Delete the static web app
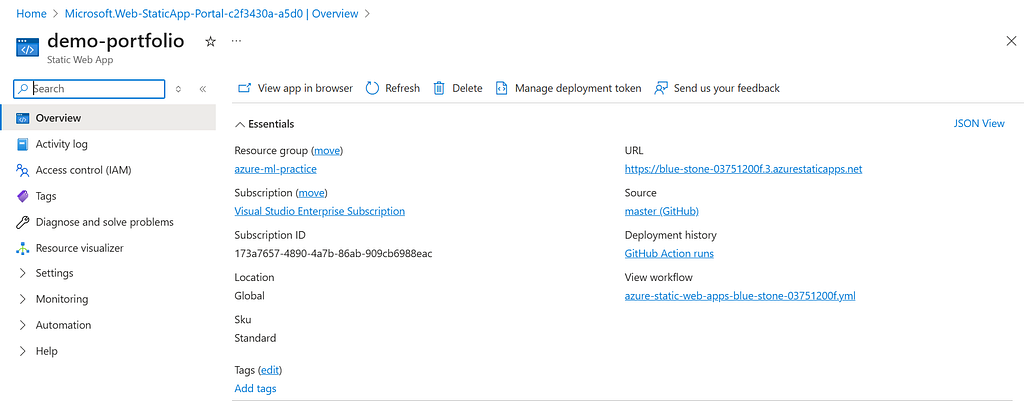The width and height of the screenshot is (1024, 401). click(458, 88)
